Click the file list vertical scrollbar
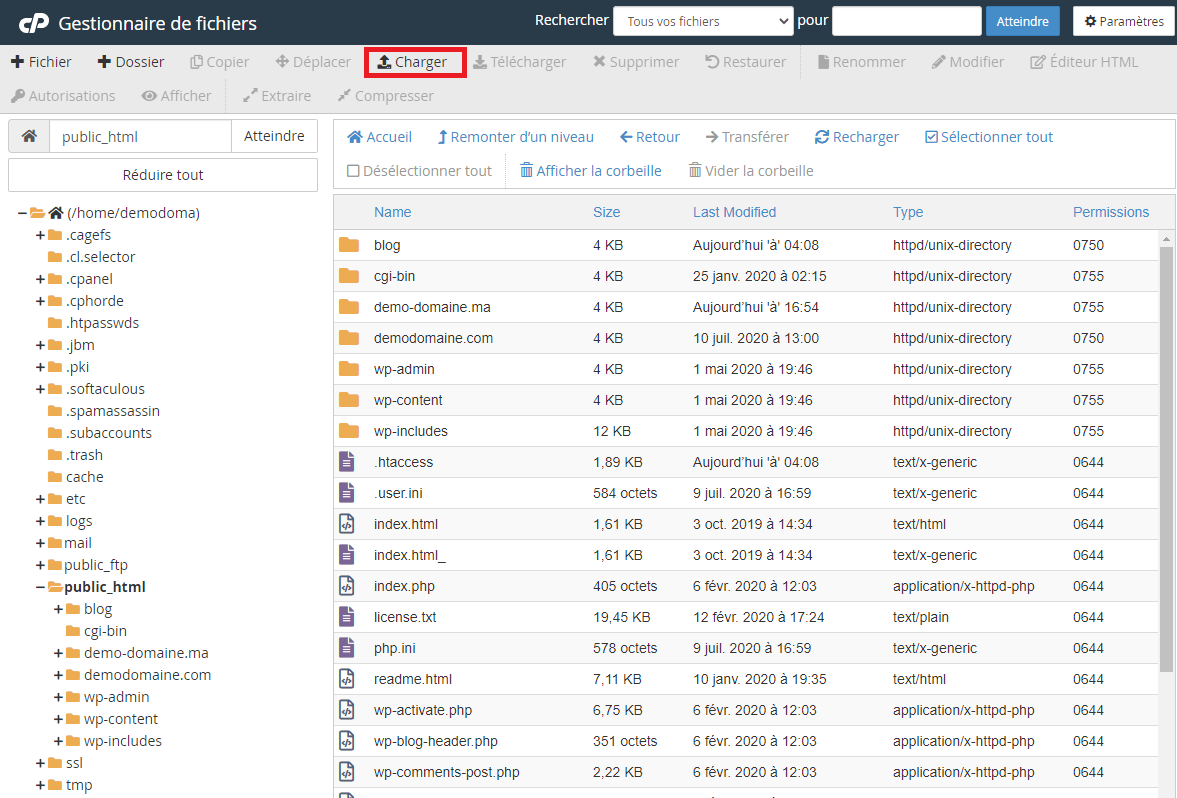 (x=1166, y=458)
